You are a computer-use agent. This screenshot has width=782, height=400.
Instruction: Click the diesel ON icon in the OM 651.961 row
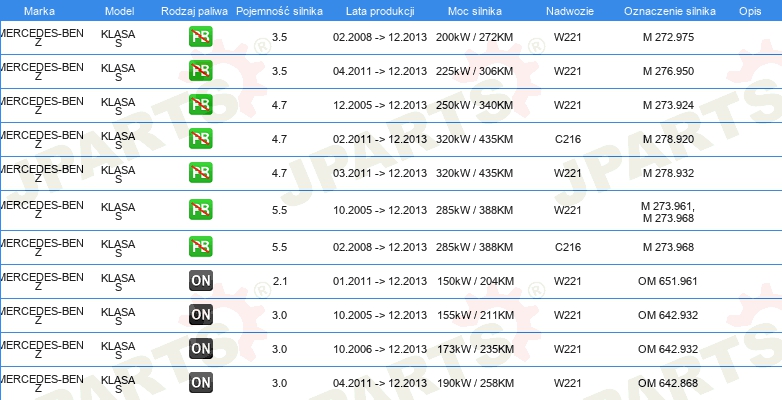point(200,281)
